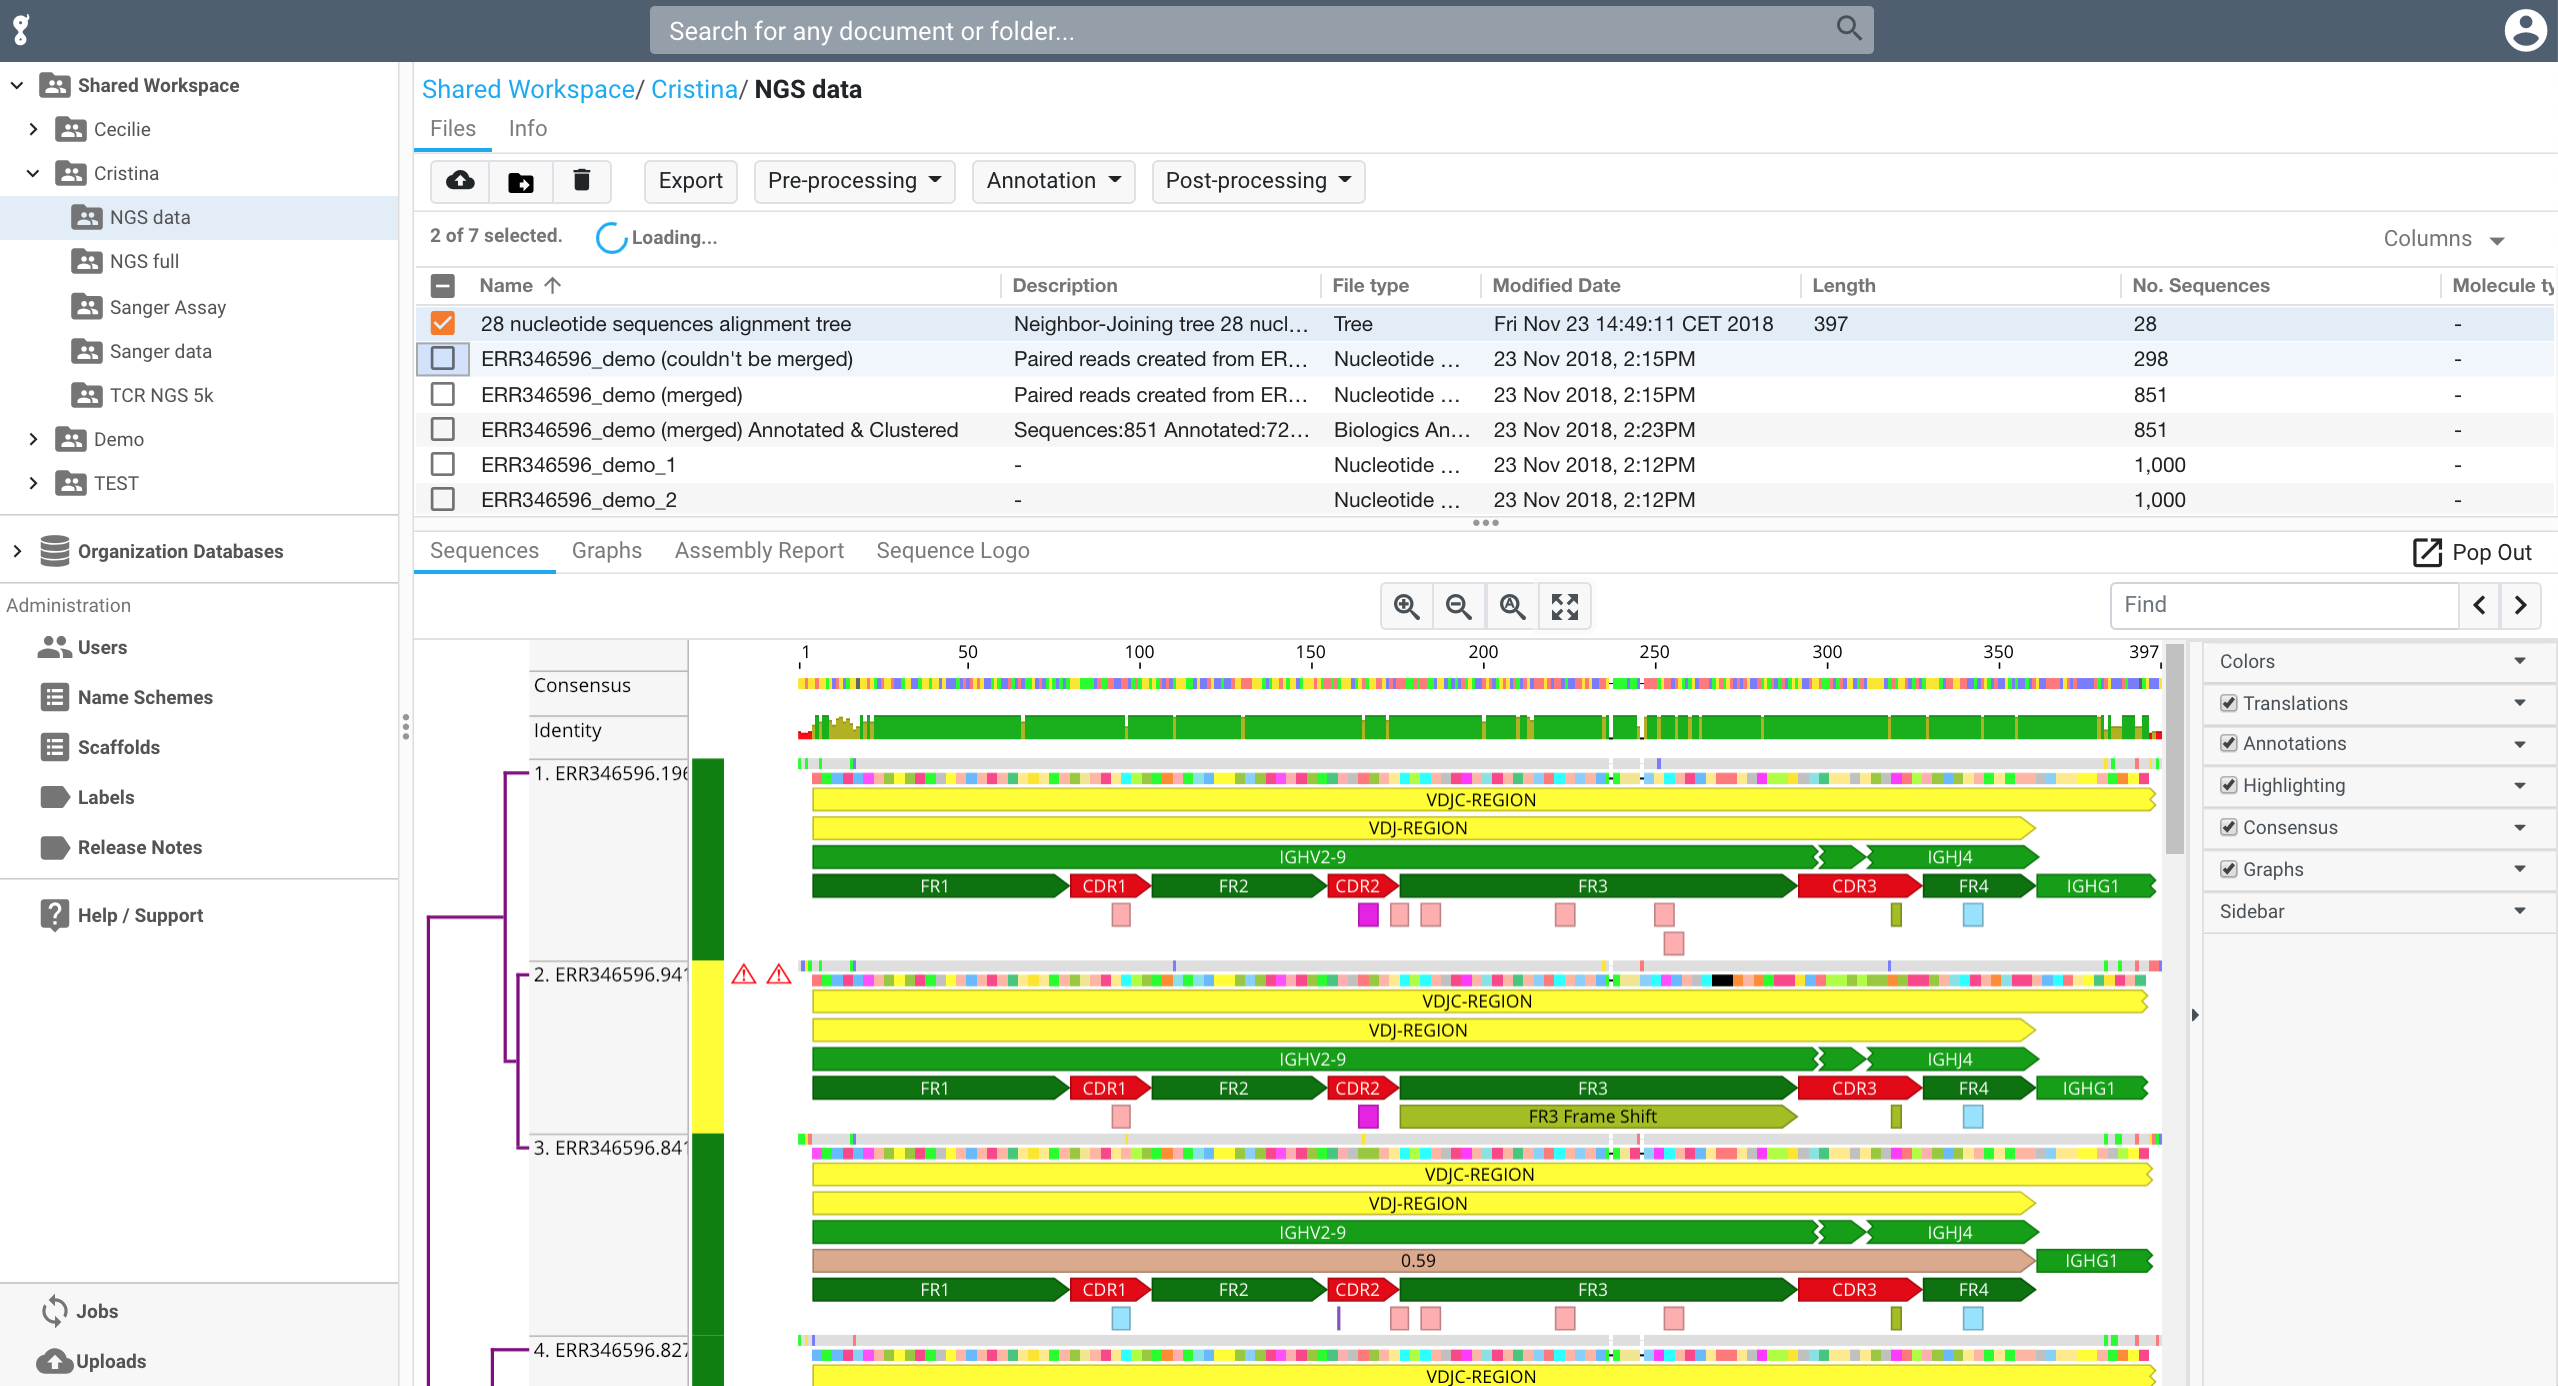Viewport: 2558px width, 1386px height.
Task: Click the Columns button to configure columns
Action: click(2444, 237)
